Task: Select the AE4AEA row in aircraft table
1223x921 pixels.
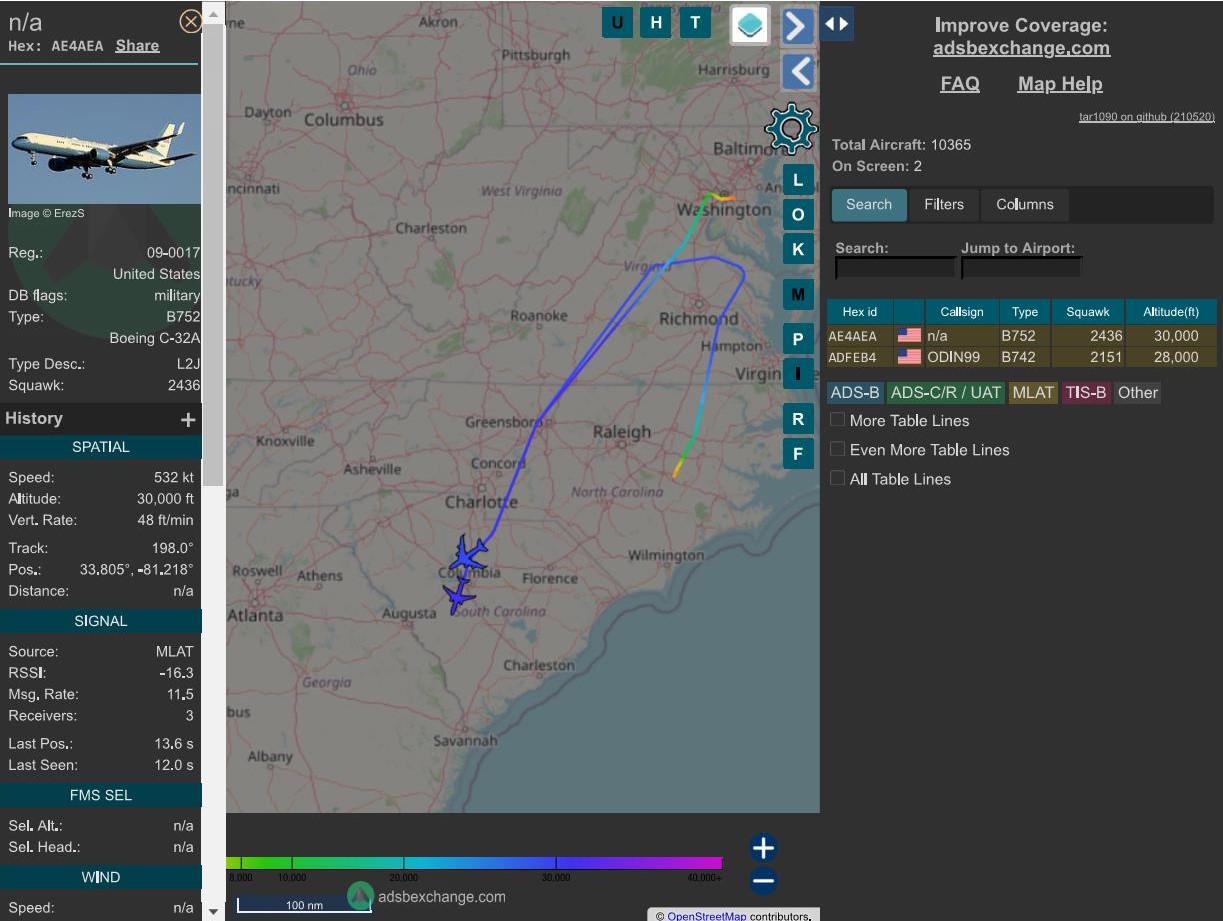Action: pyautogui.click(x=1022, y=336)
